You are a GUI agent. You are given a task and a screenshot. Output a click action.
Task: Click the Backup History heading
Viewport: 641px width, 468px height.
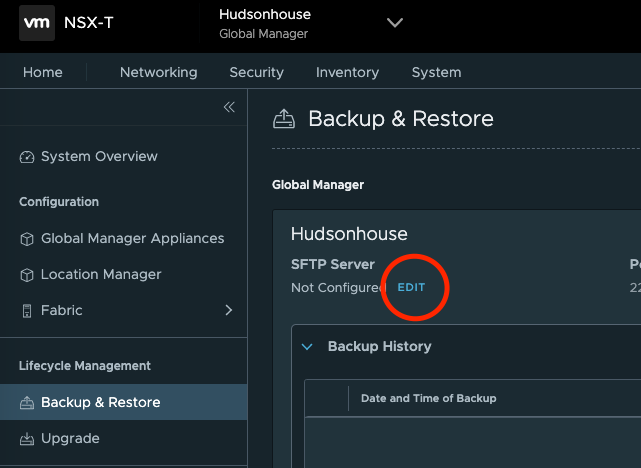[x=379, y=346]
